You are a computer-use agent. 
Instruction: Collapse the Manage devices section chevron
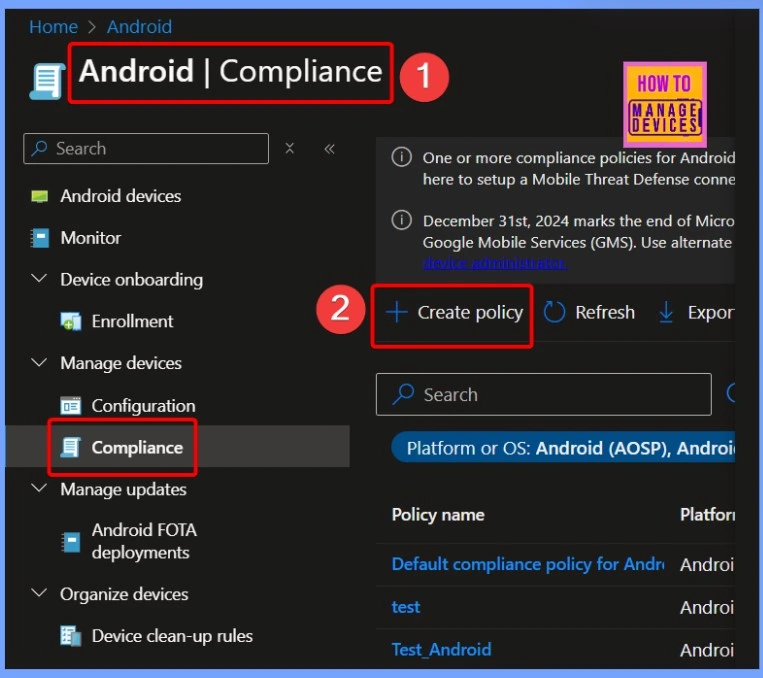(x=39, y=363)
